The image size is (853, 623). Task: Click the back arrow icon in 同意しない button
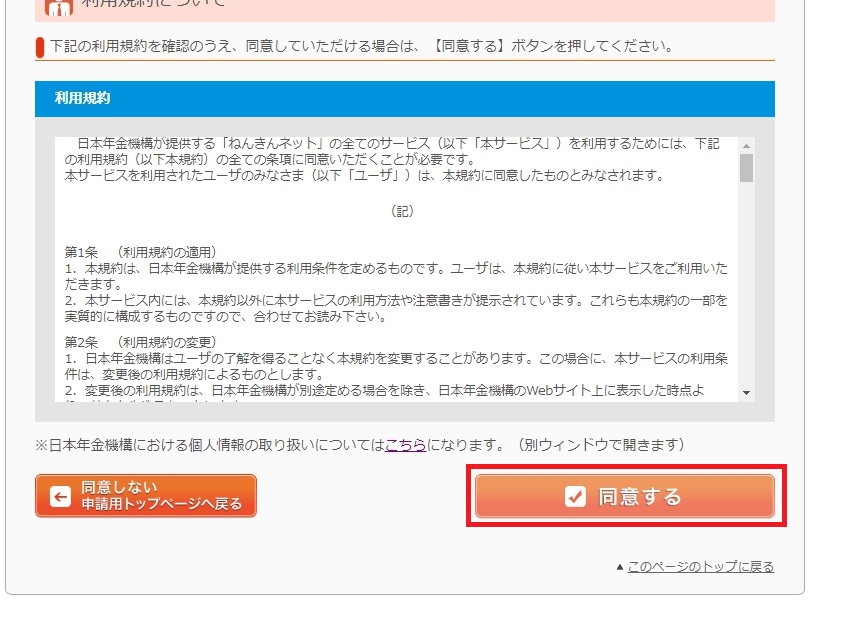point(60,496)
